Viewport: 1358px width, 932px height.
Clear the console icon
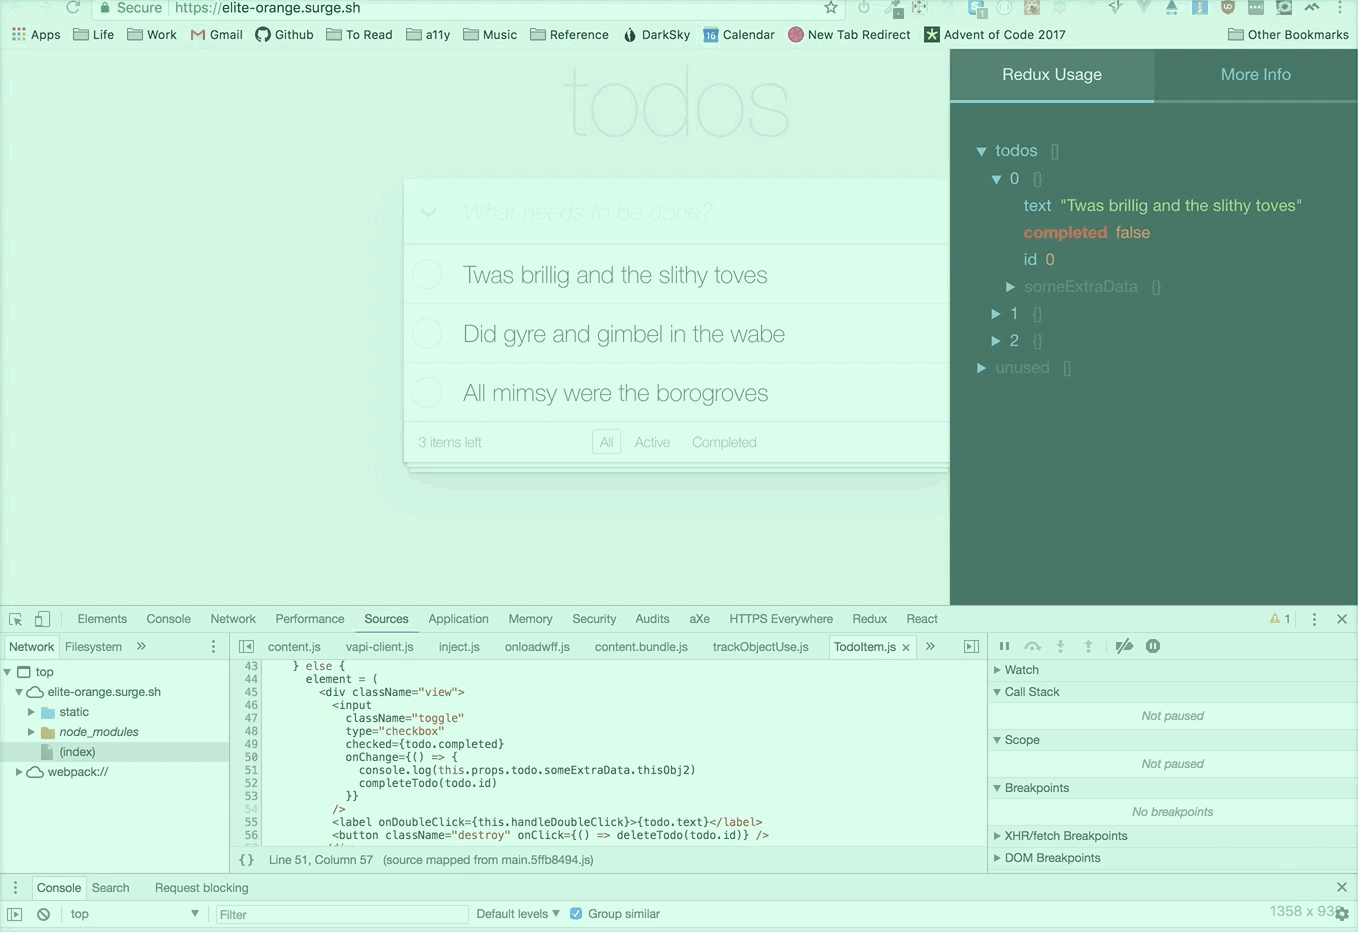pyautogui.click(x=43, y=914)
